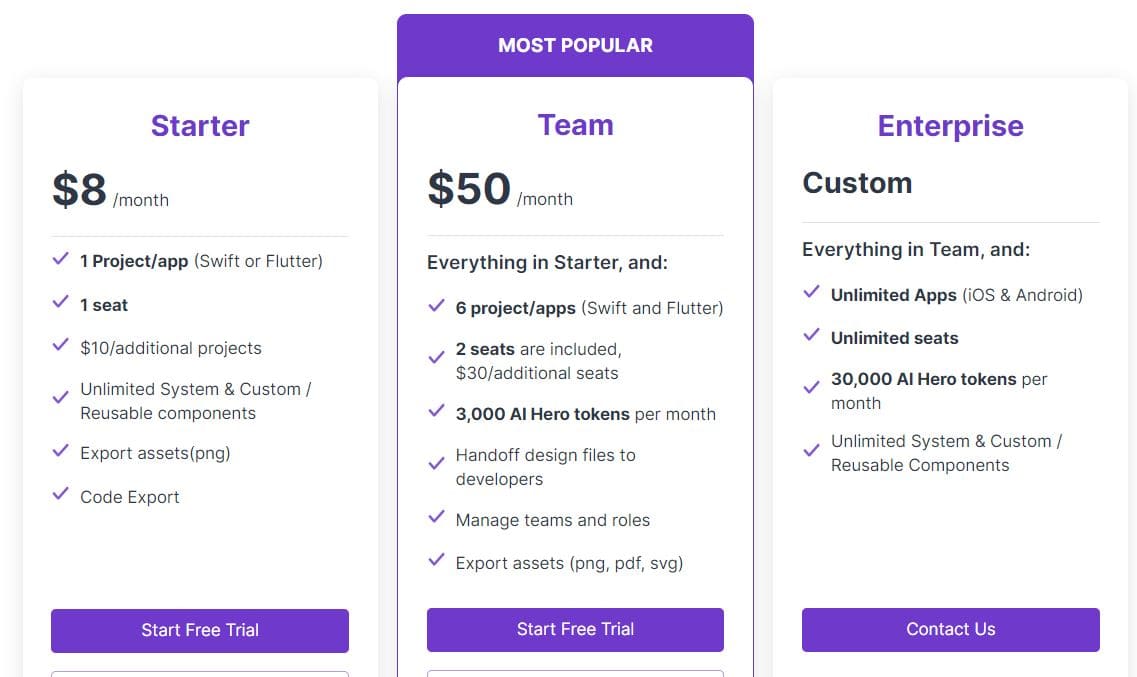Select the "Team" plan heading
This screenshot has height=677, width=1137.
575,124
